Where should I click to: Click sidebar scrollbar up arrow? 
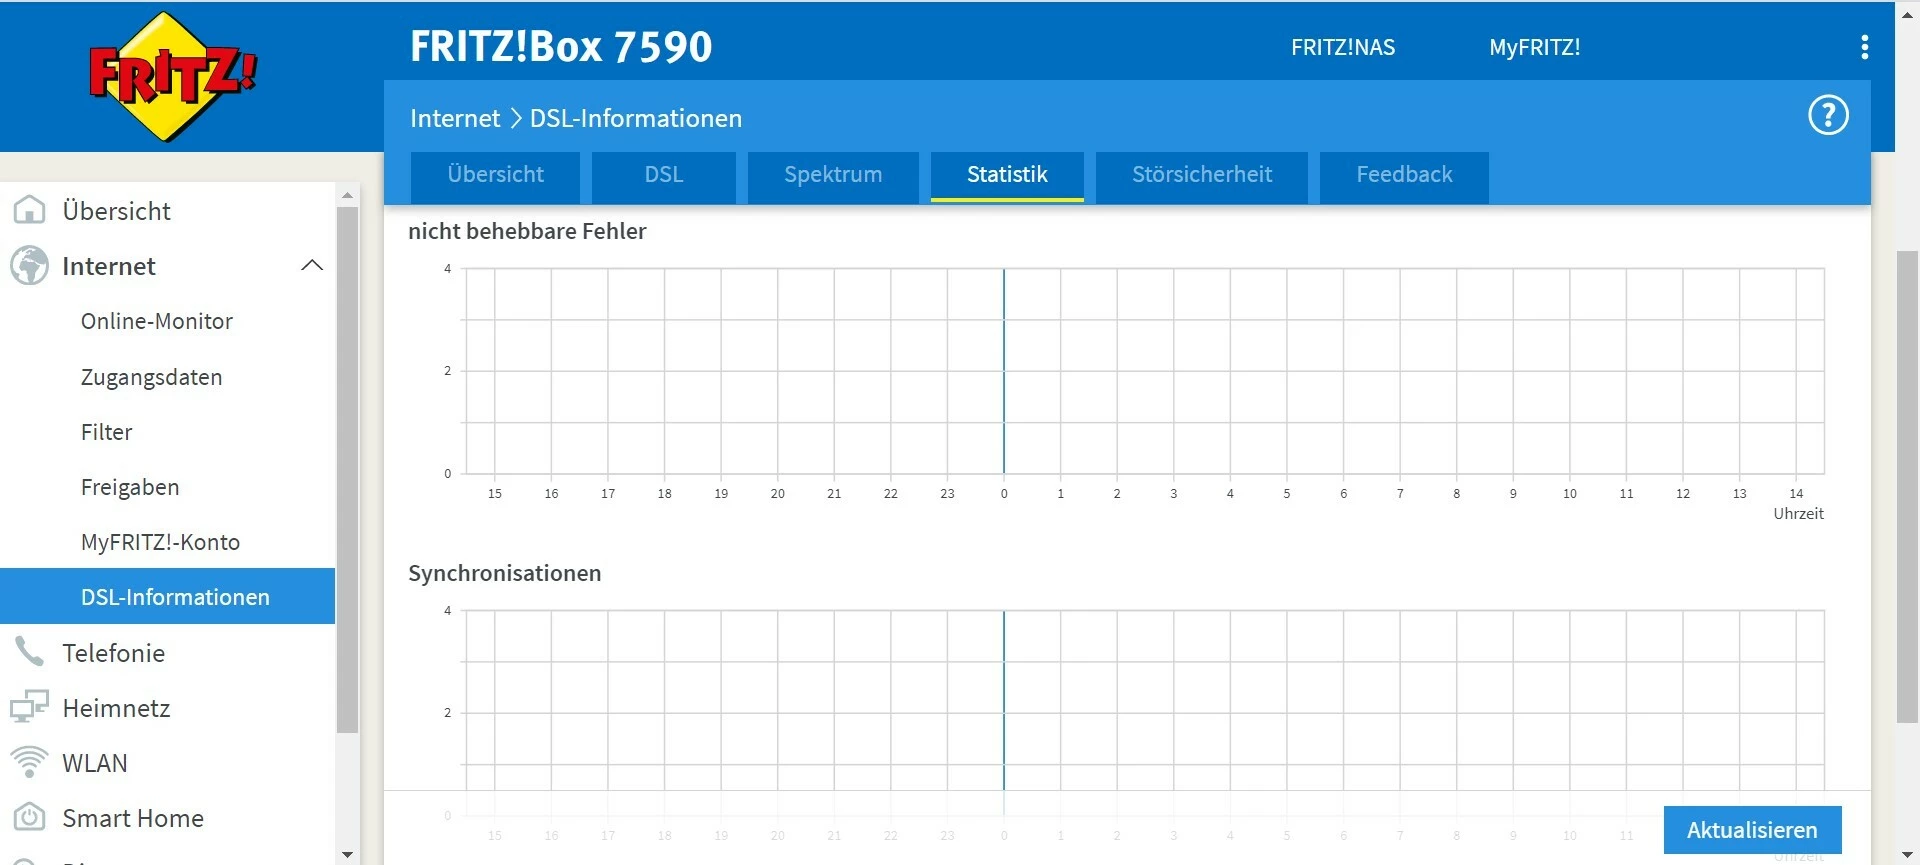[347, 195]
